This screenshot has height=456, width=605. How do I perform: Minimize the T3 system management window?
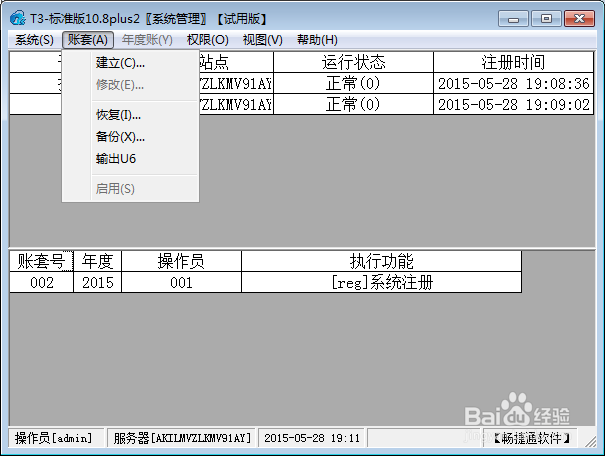513,19
